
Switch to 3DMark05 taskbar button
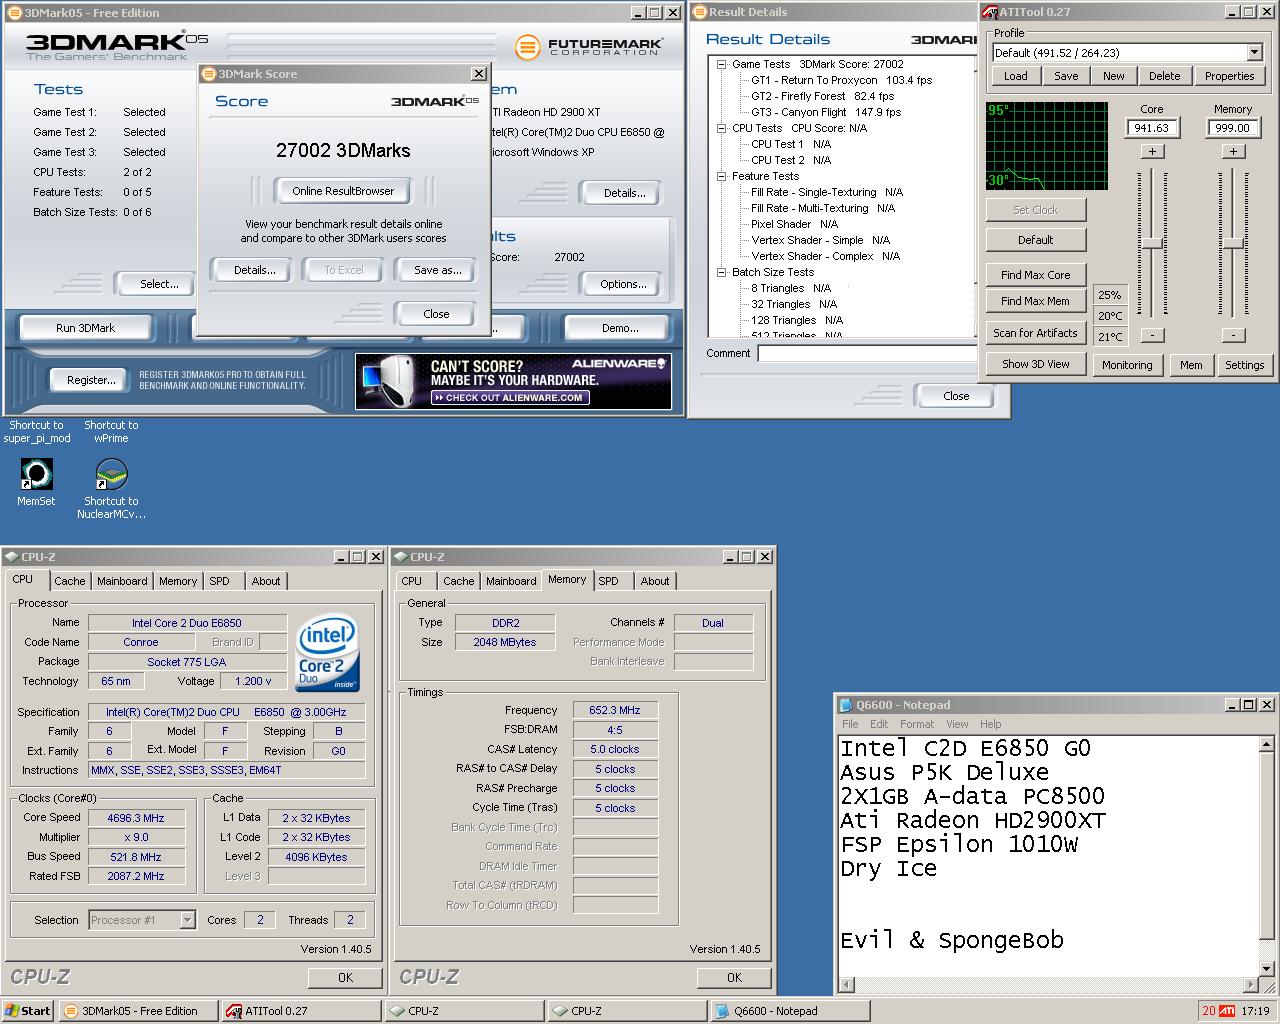139,1011
